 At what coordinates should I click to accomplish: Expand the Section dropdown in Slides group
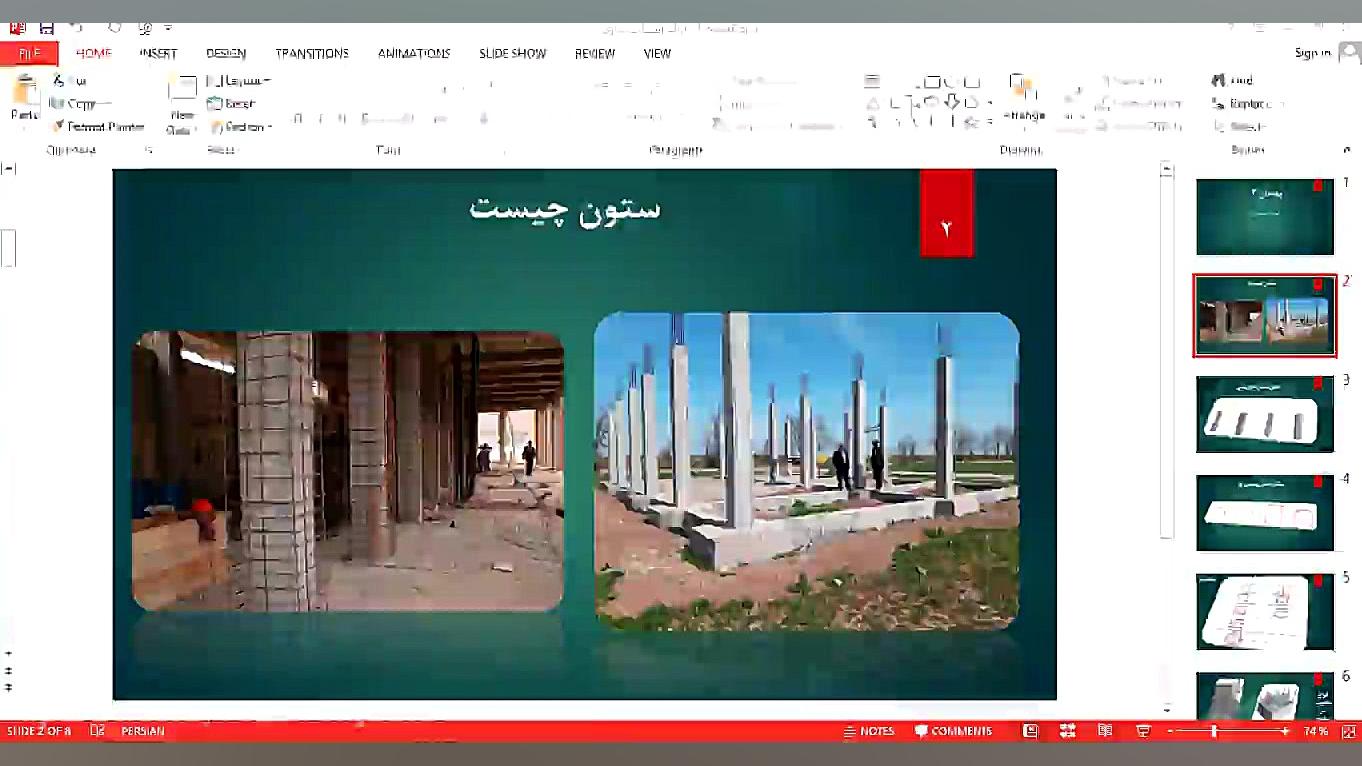pos(243,126)
